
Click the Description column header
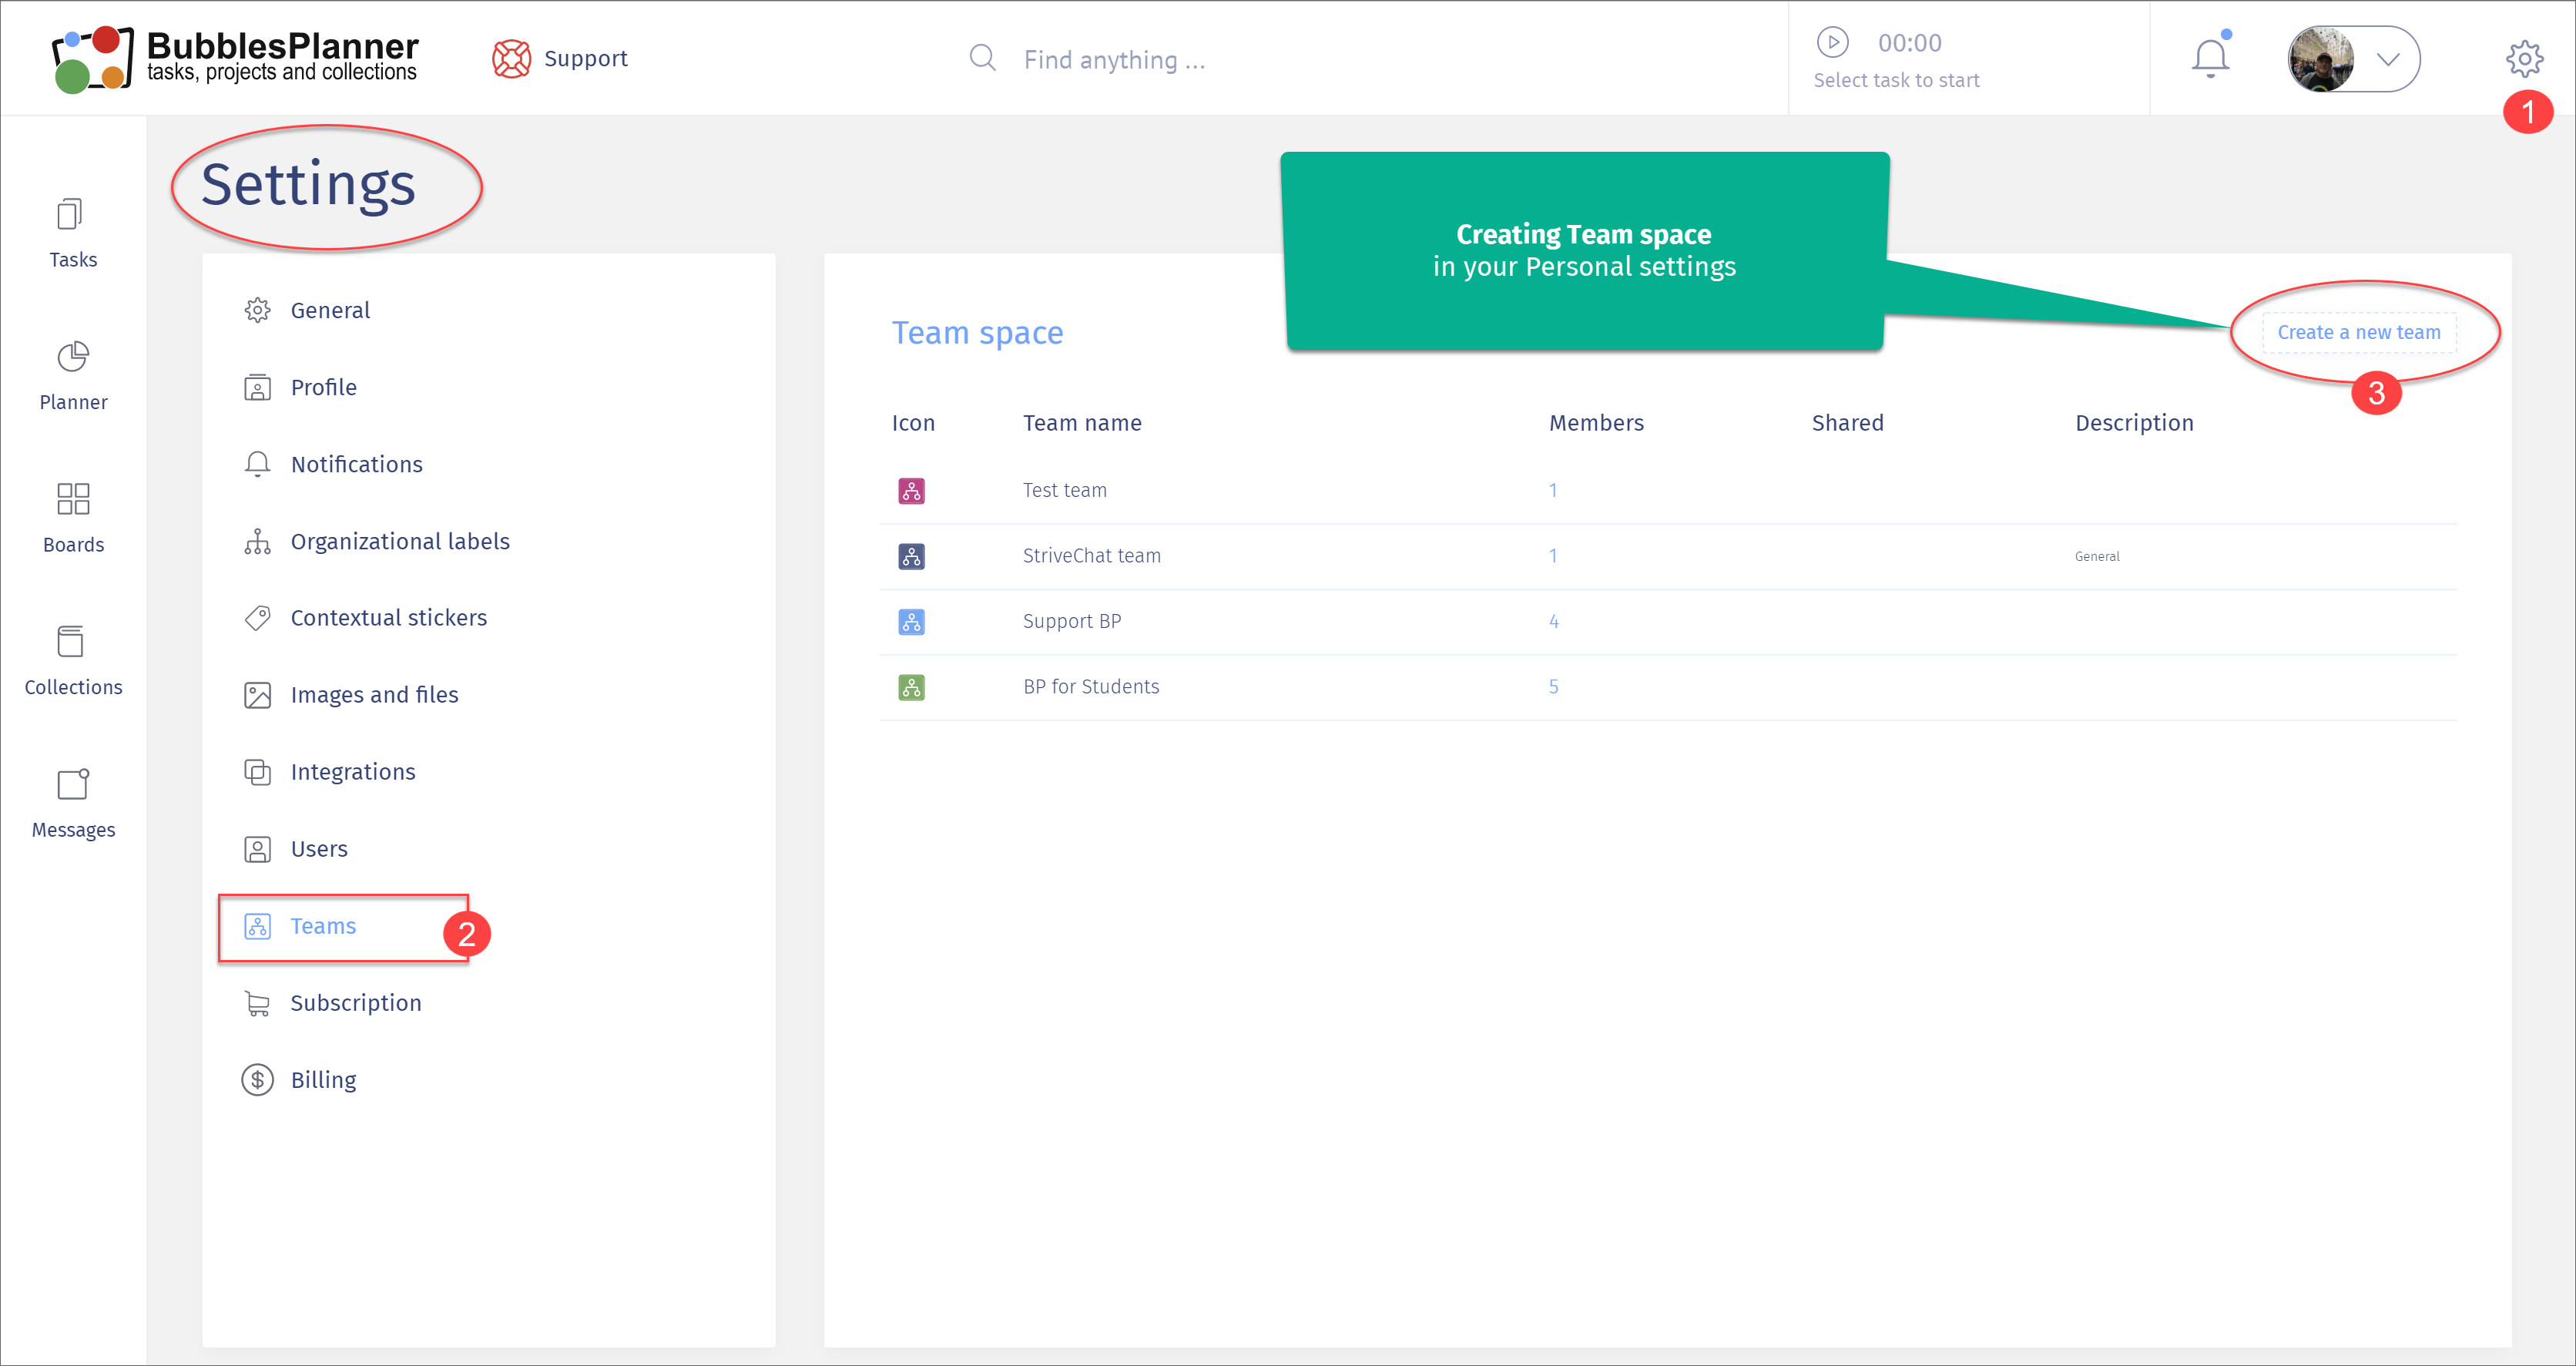click(x=2133, y=423)
